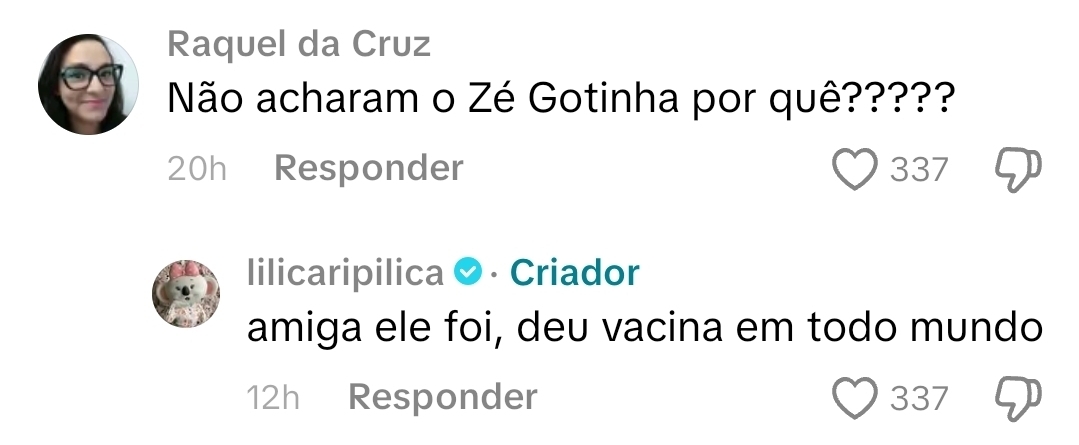
Task: Click the Criador label
Action: click(x=574, y=272)
